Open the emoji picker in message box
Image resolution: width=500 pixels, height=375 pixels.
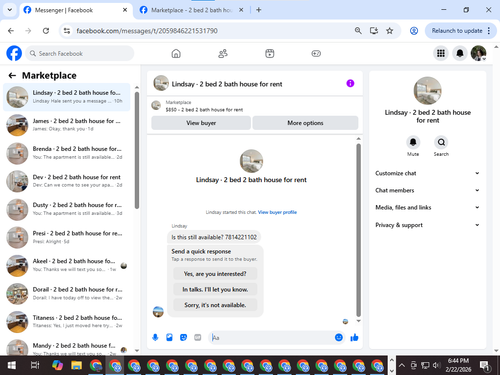(339, 338)
